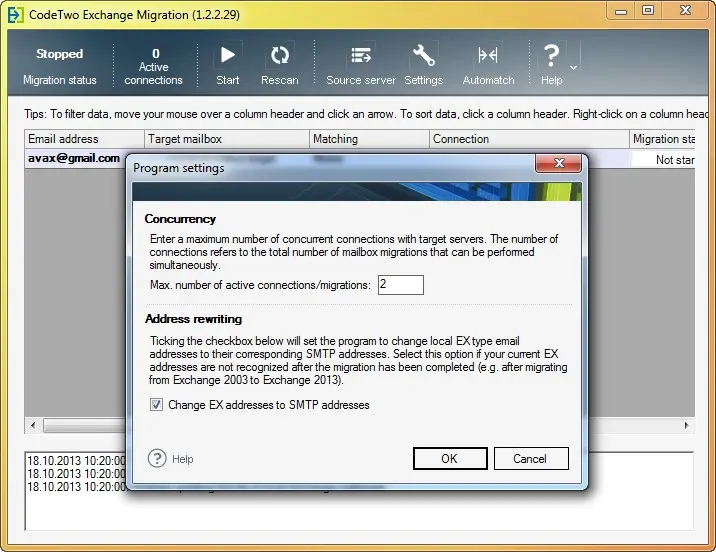Click the first log entry 18.10.2013

[76, 460]
